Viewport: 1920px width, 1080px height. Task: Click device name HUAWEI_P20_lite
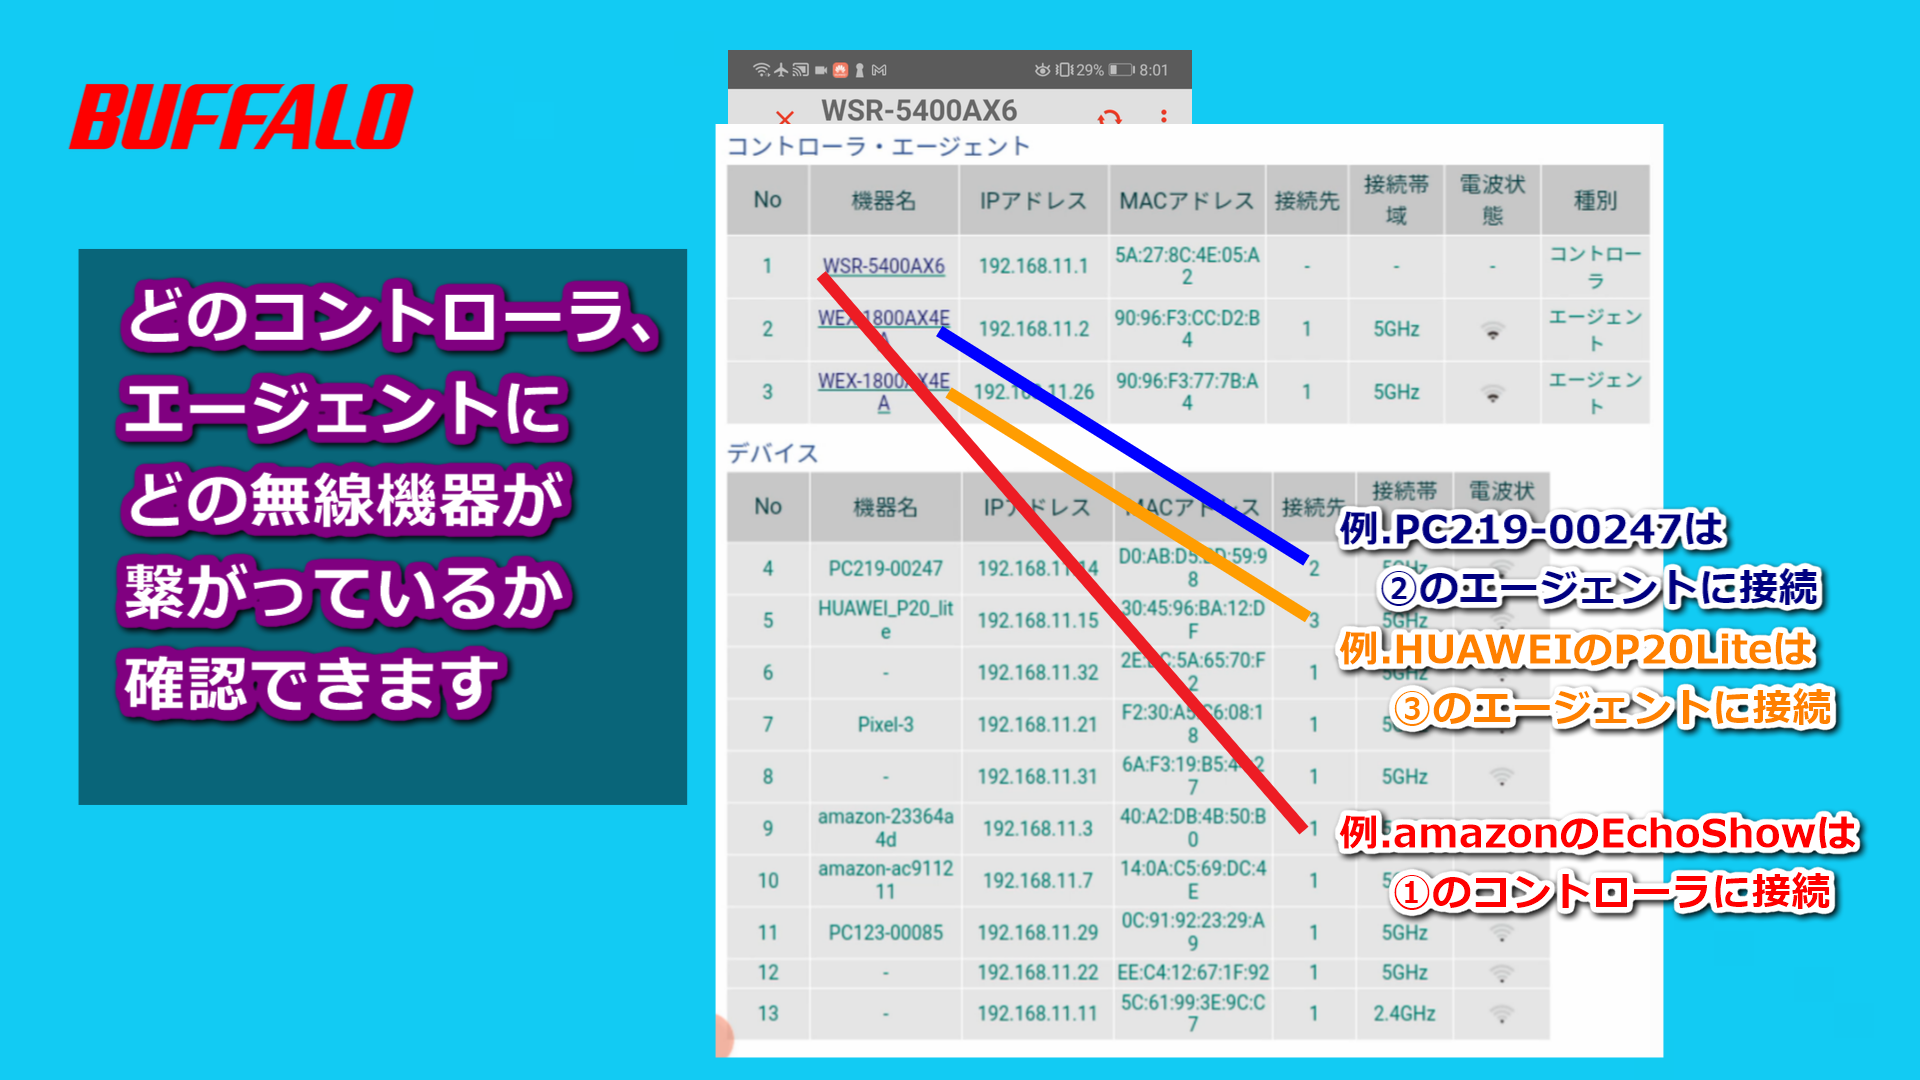click(885, 620)
